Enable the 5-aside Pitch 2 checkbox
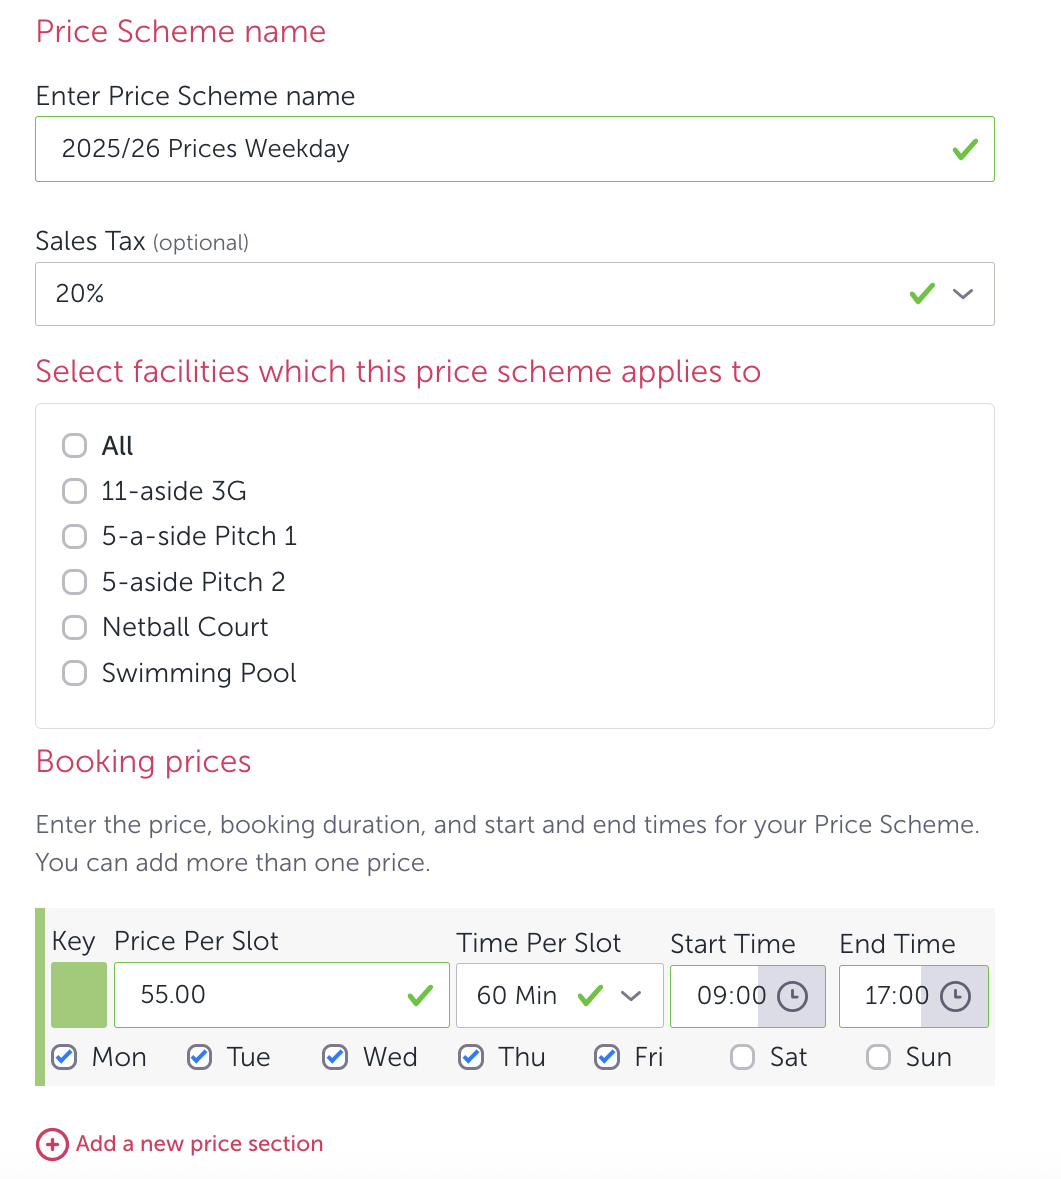This screenshot has height=1179, width=1061. (x=75, y=582)
